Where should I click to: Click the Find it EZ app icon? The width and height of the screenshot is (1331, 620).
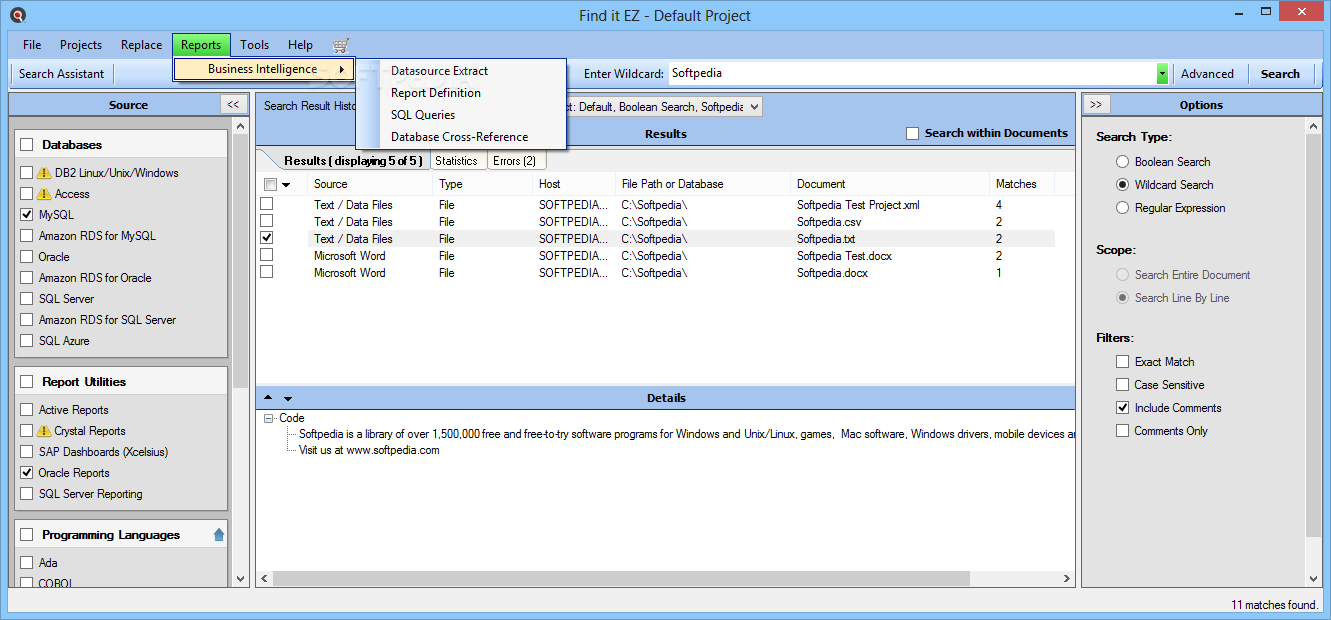pyautogui.click(x=17, y=15)
